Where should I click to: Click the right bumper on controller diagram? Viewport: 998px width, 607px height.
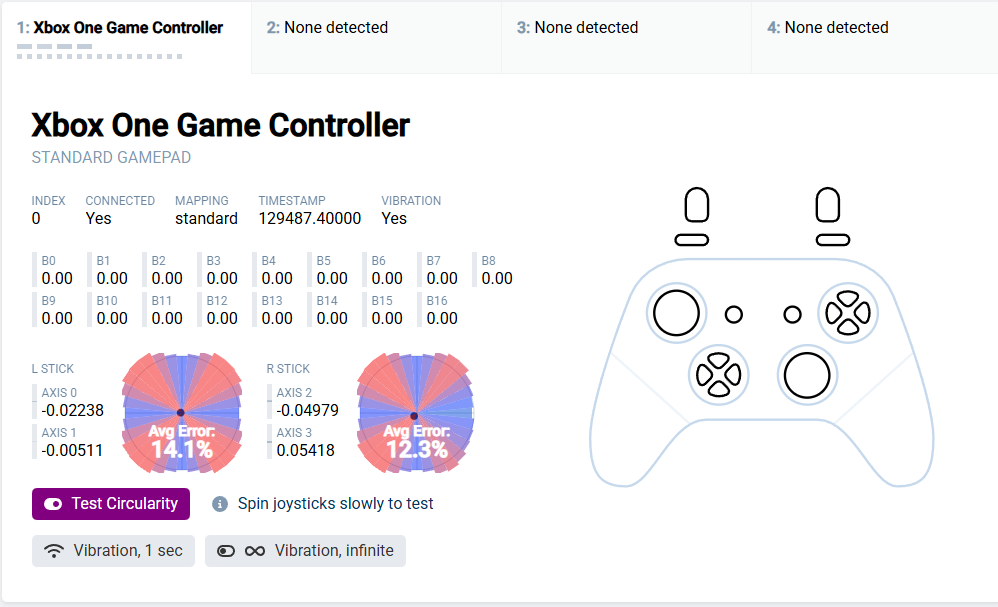833,240
